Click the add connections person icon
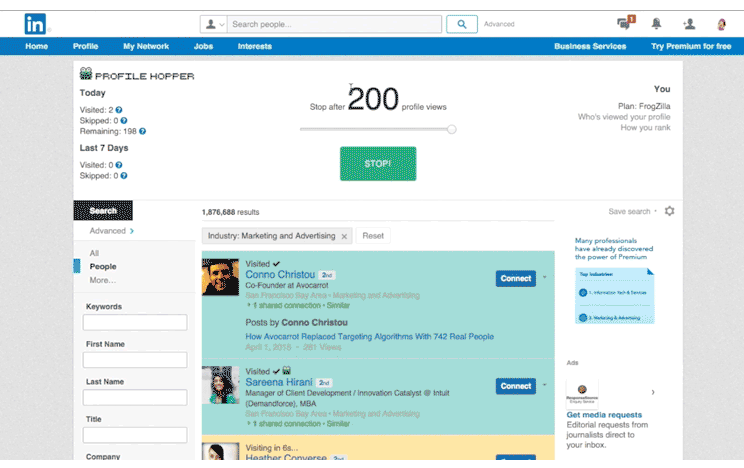 pyautogui.click(x=689, y=24)
